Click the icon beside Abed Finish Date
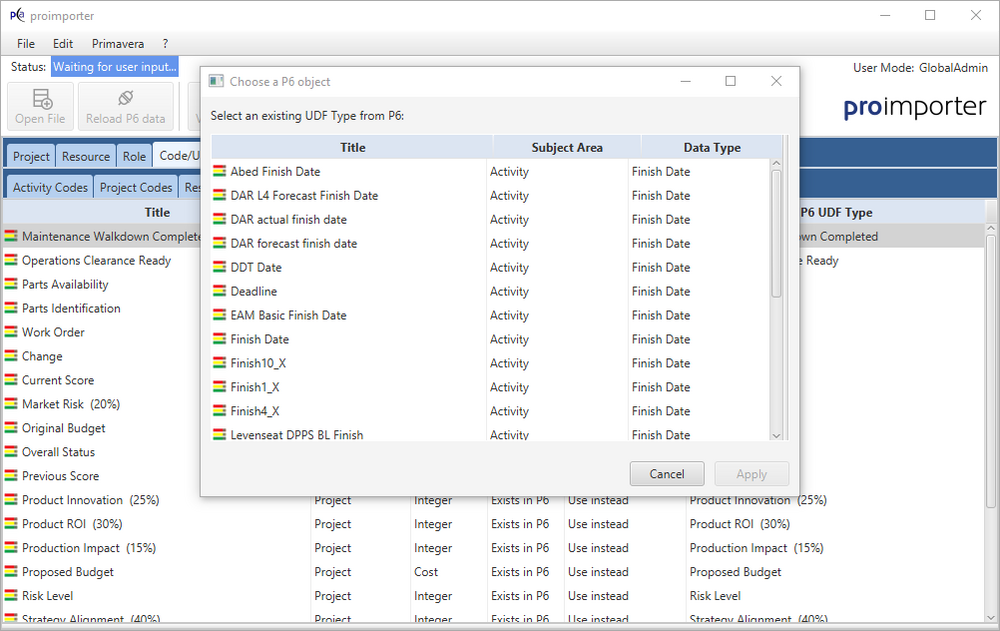 coord(219,172)
